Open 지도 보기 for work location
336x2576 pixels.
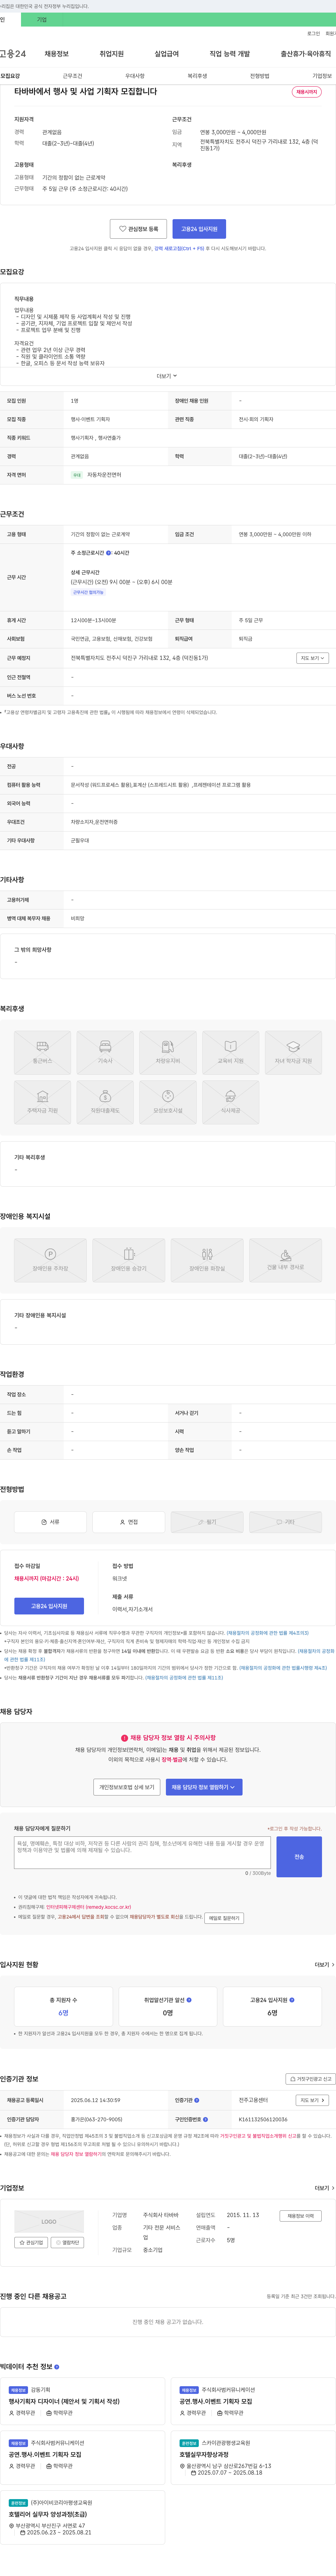point(312,658)
